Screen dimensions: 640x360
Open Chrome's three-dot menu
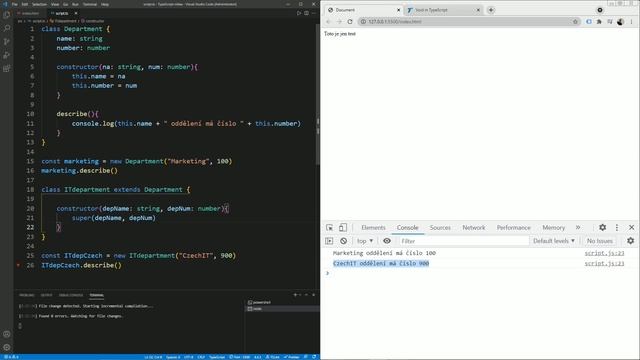(631, 22)
